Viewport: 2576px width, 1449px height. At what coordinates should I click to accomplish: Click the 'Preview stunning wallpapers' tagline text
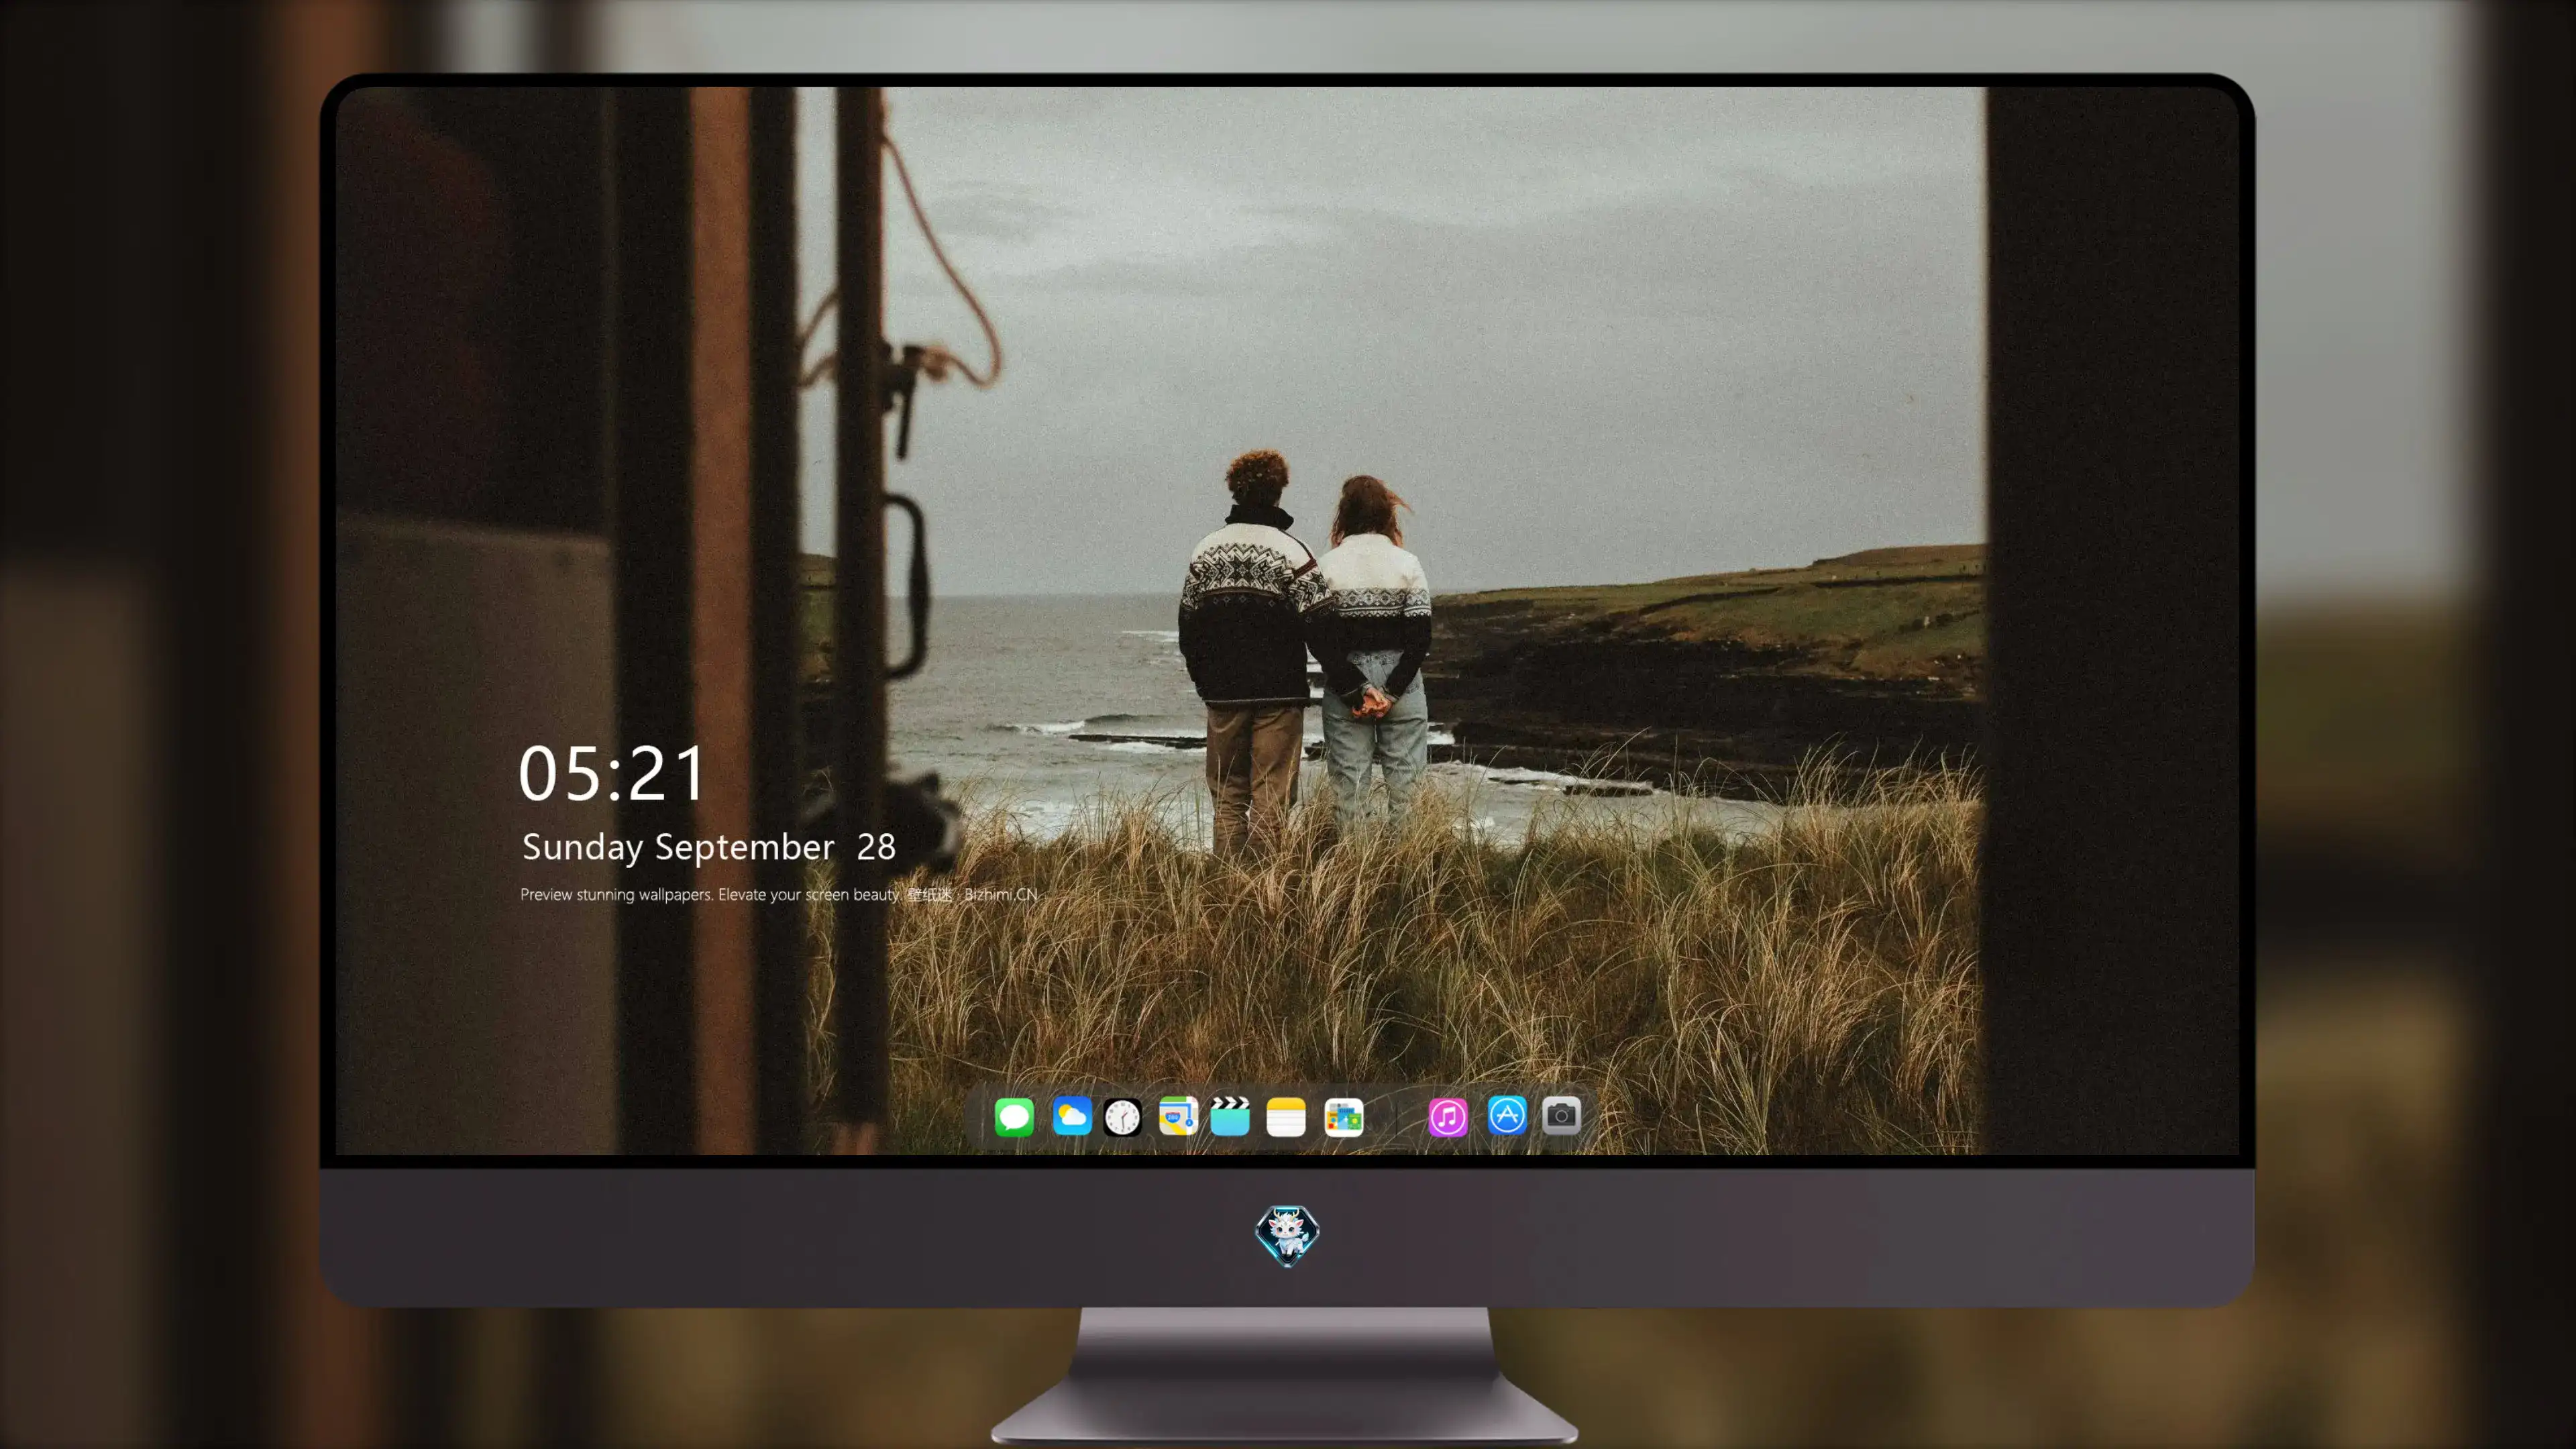tap(779, 894)
